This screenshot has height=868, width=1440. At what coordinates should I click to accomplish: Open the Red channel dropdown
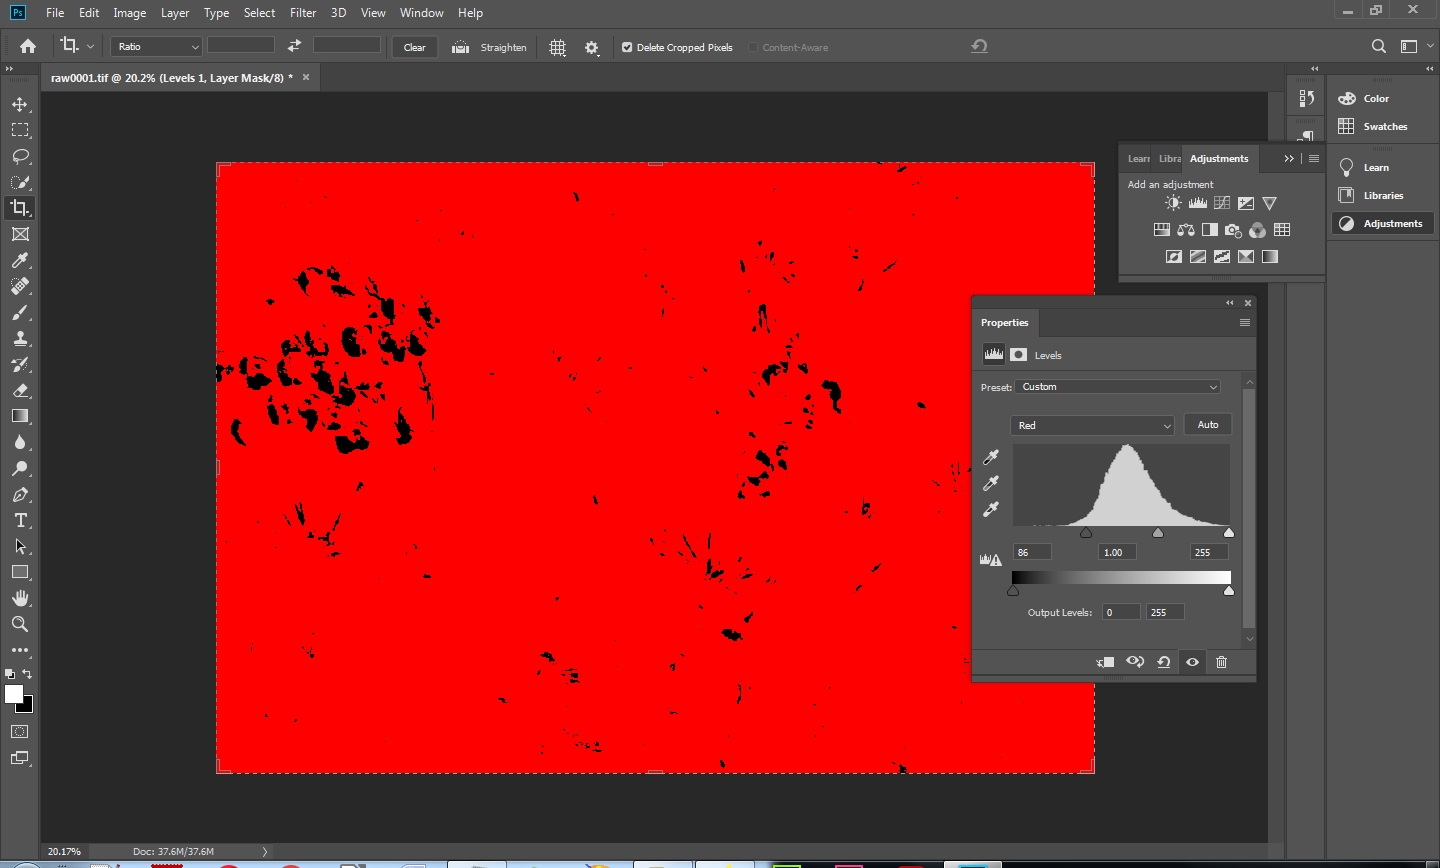tap(1092, 425)
